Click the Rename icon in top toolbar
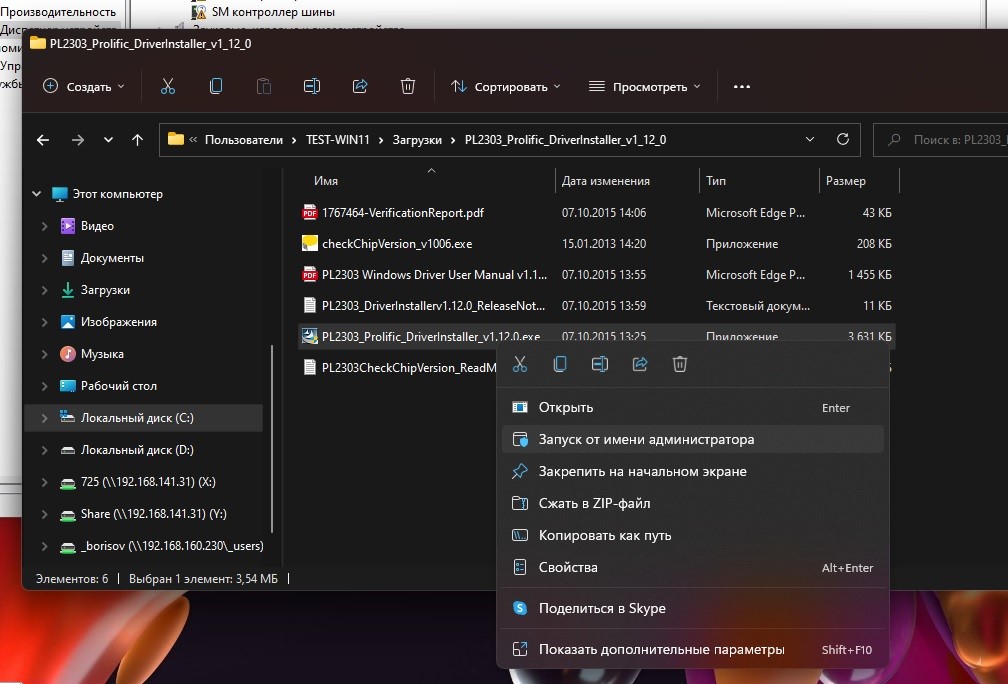Screen dimensions: 1008x684 tap(312, 87)
